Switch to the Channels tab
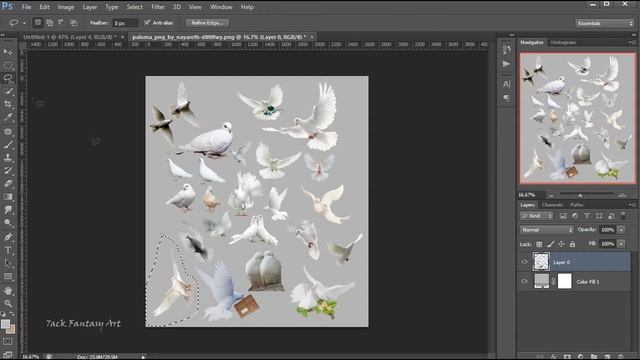640x360 pixels. 552,205
